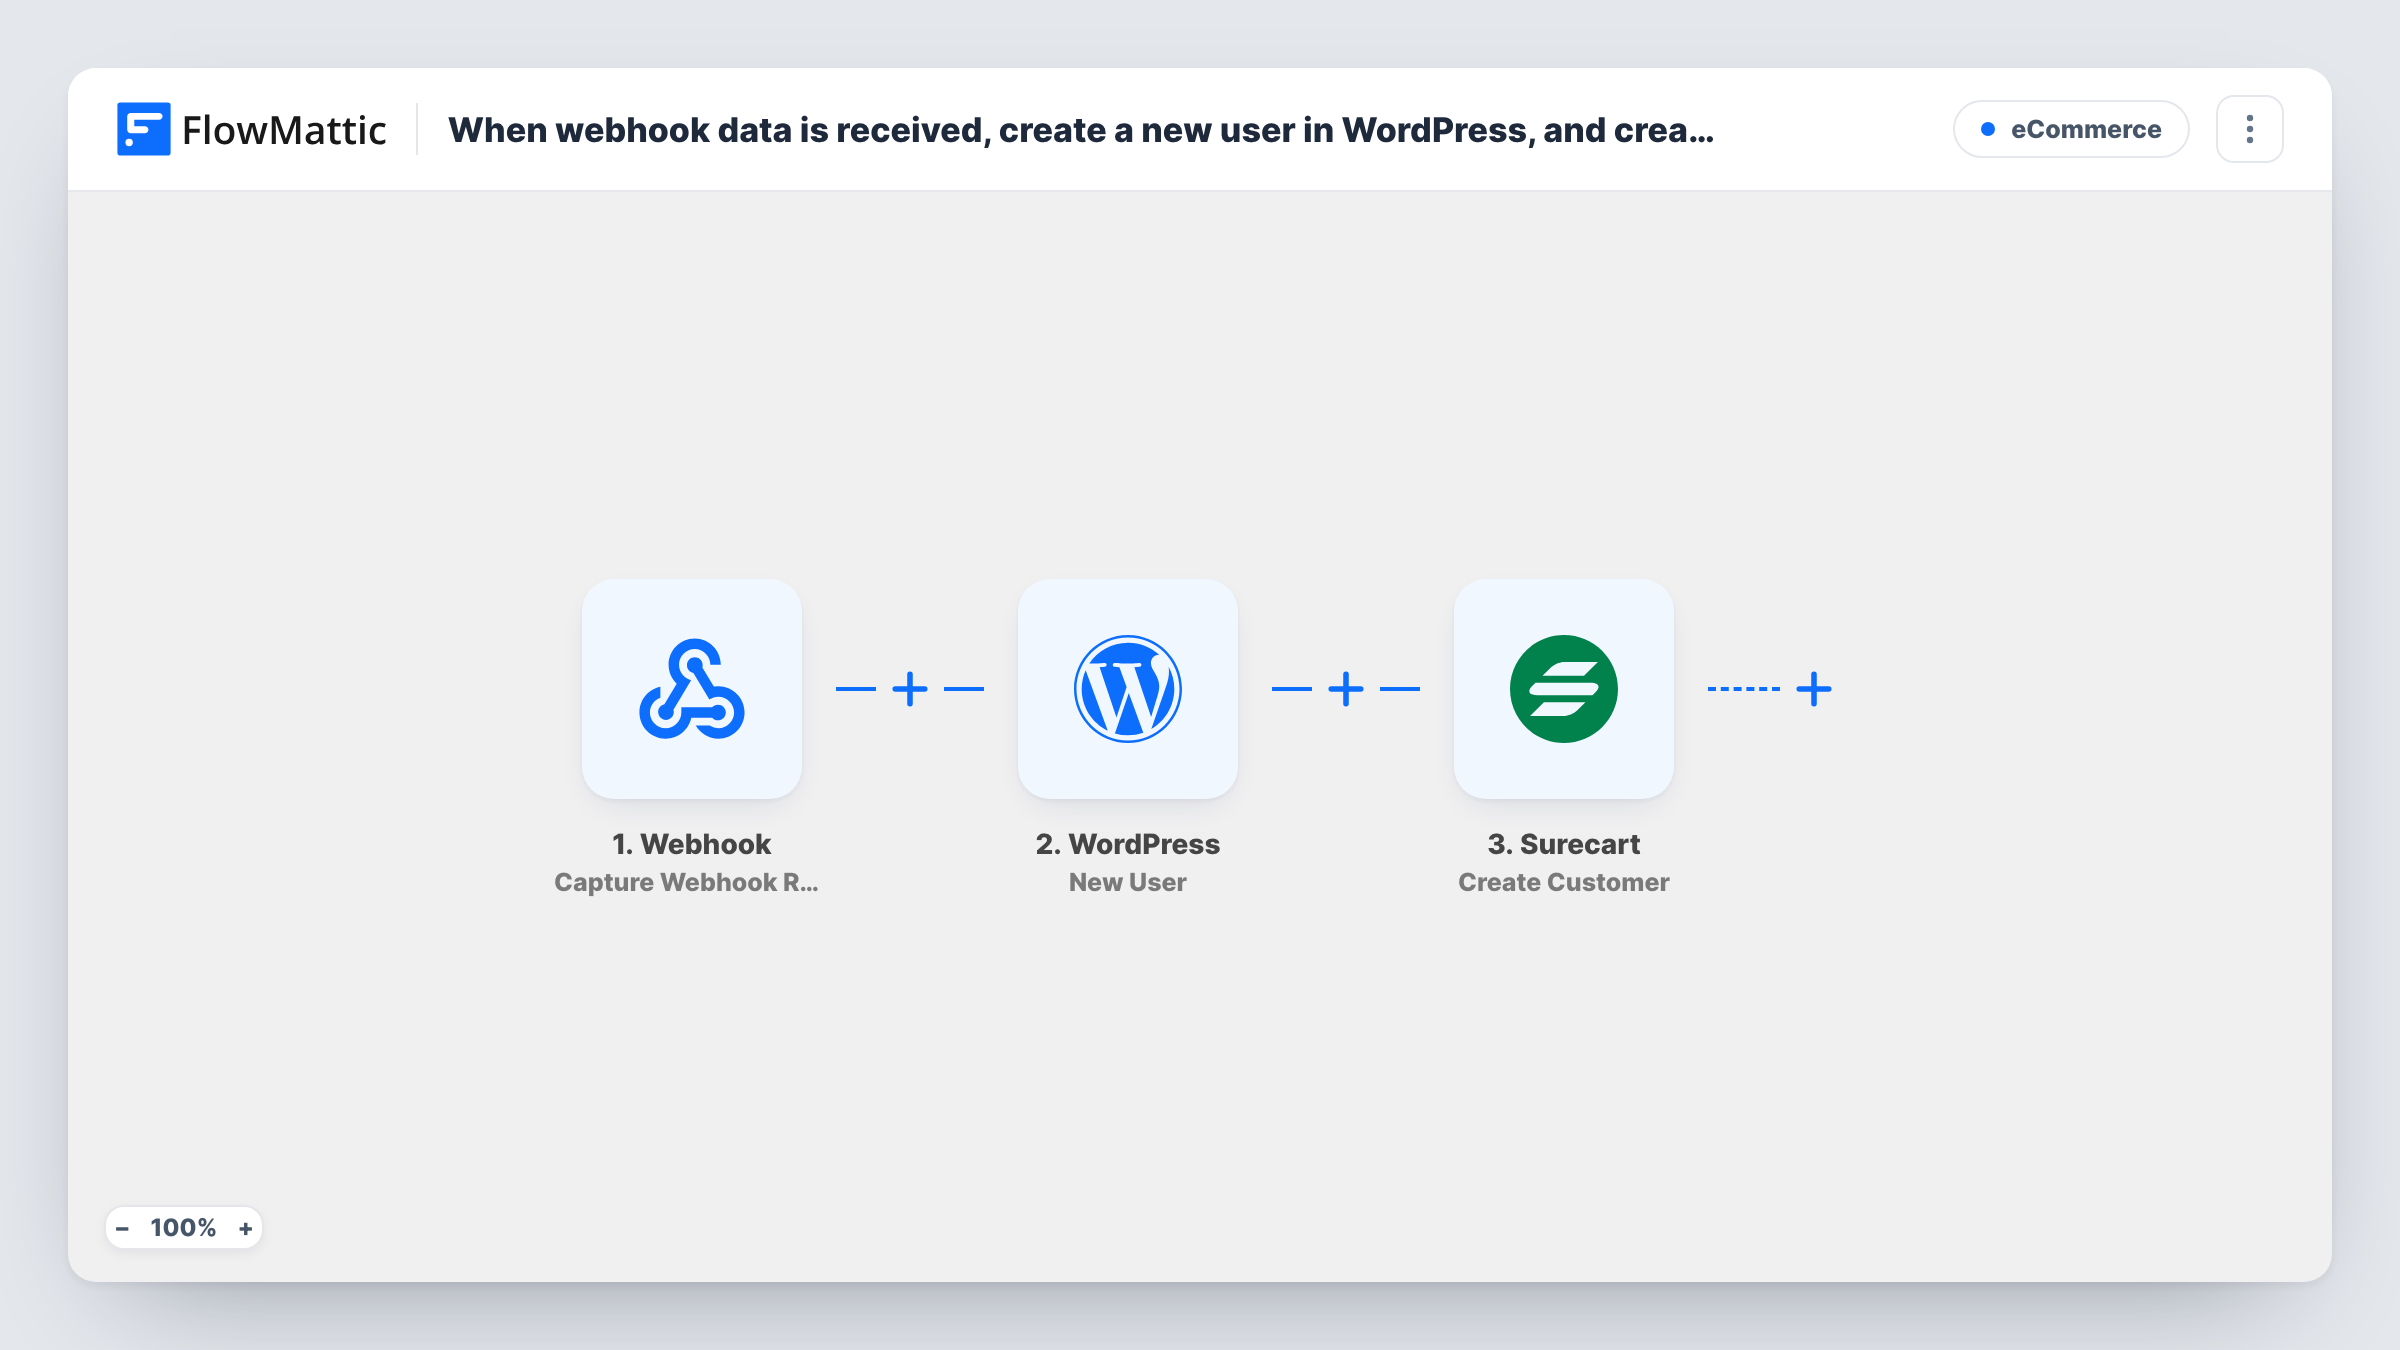This screenshot has height=1350, width=2400.
Task: Click the workflow title text
Action: [x=1081, y=130]
